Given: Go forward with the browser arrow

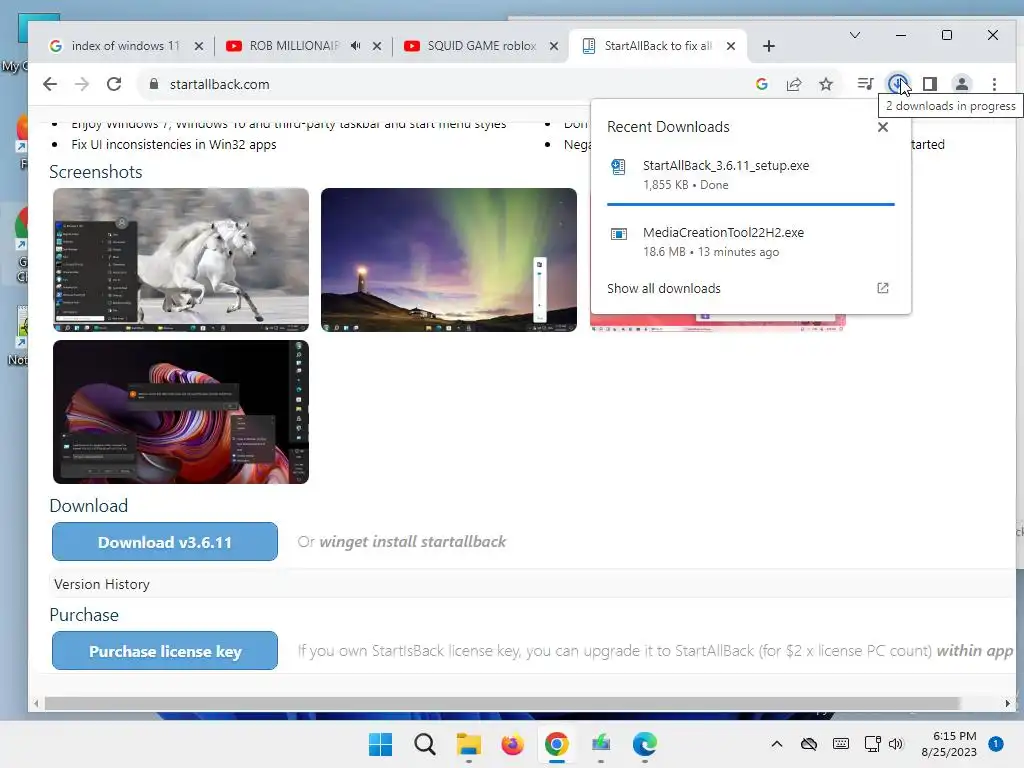Looking at the screenshot, I should pos(82,84).
